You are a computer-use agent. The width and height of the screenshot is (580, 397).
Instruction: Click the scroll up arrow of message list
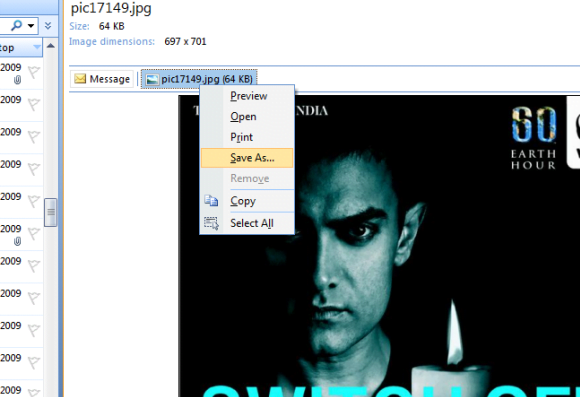51,46
